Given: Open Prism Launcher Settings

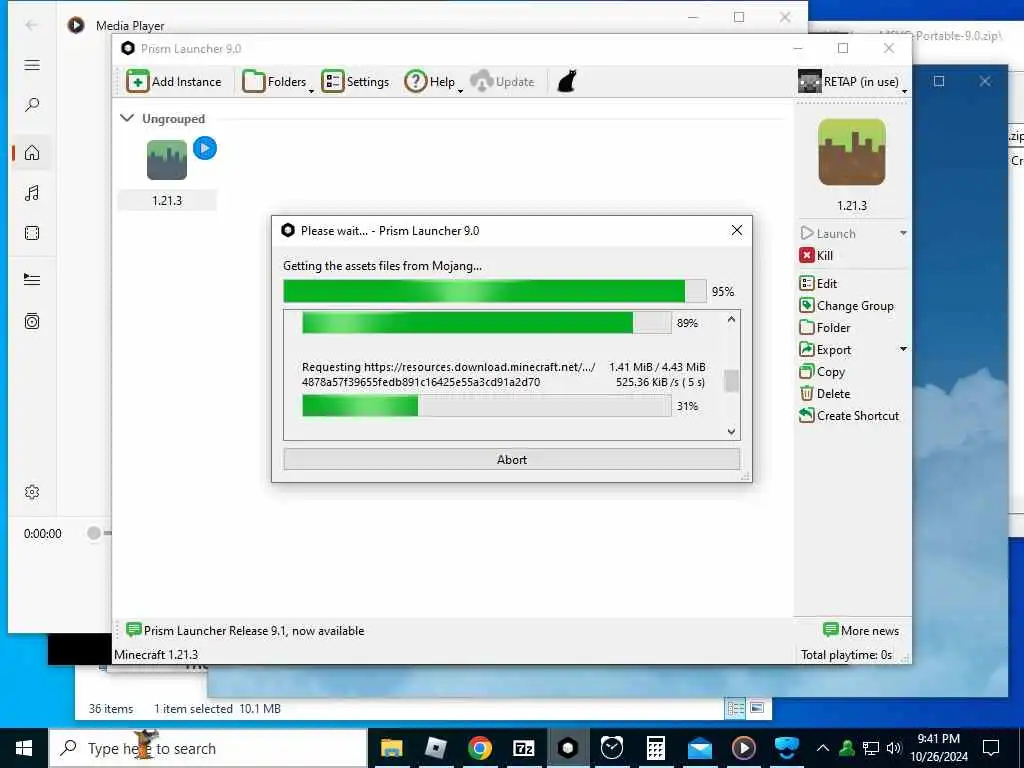Looking at the screenshot, I should 355,82.
